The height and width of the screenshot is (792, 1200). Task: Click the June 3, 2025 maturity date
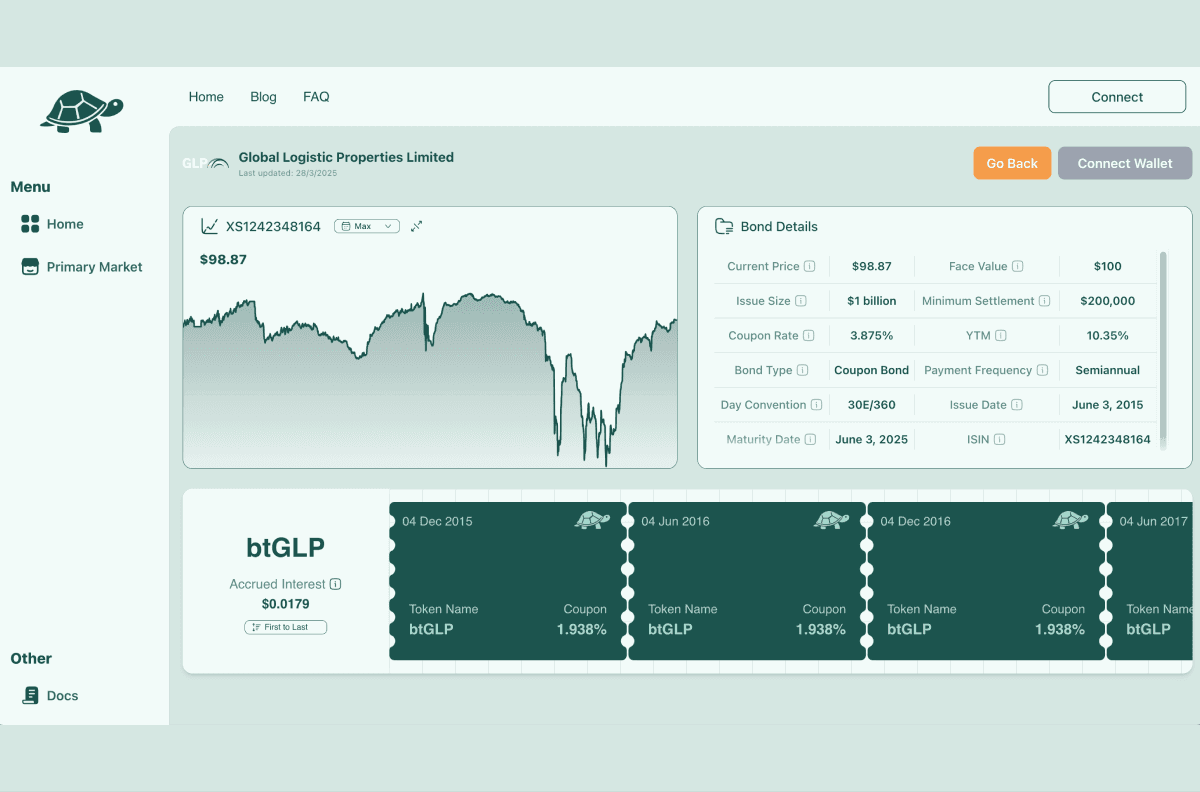872,439
